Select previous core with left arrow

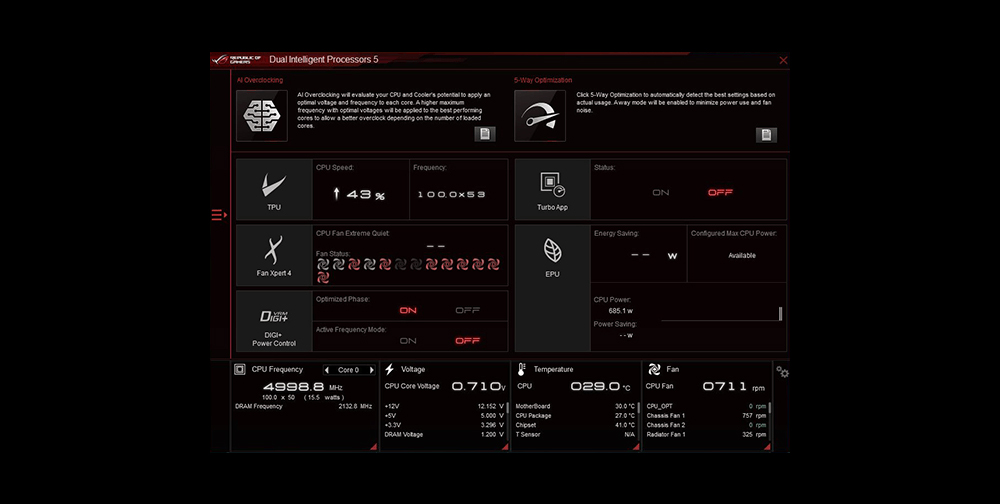(328, 370)
